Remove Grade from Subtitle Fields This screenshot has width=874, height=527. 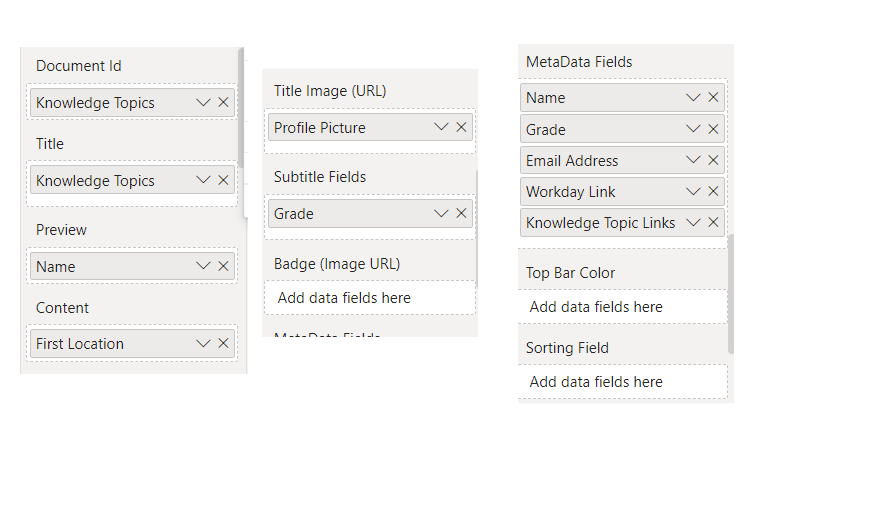[x=461, y=214]
